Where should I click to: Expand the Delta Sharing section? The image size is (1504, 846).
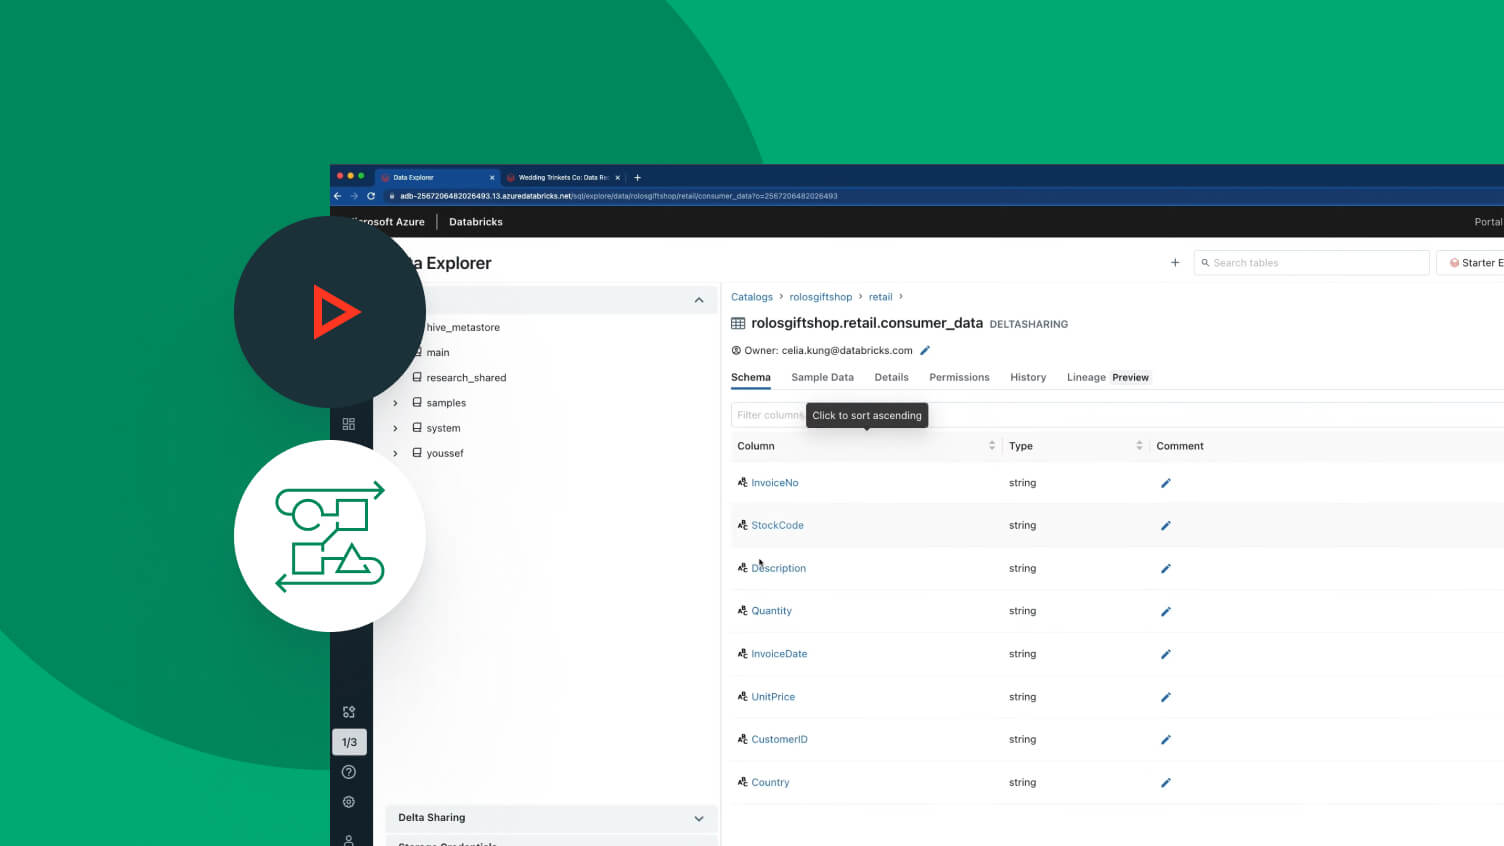pos(698,818)
